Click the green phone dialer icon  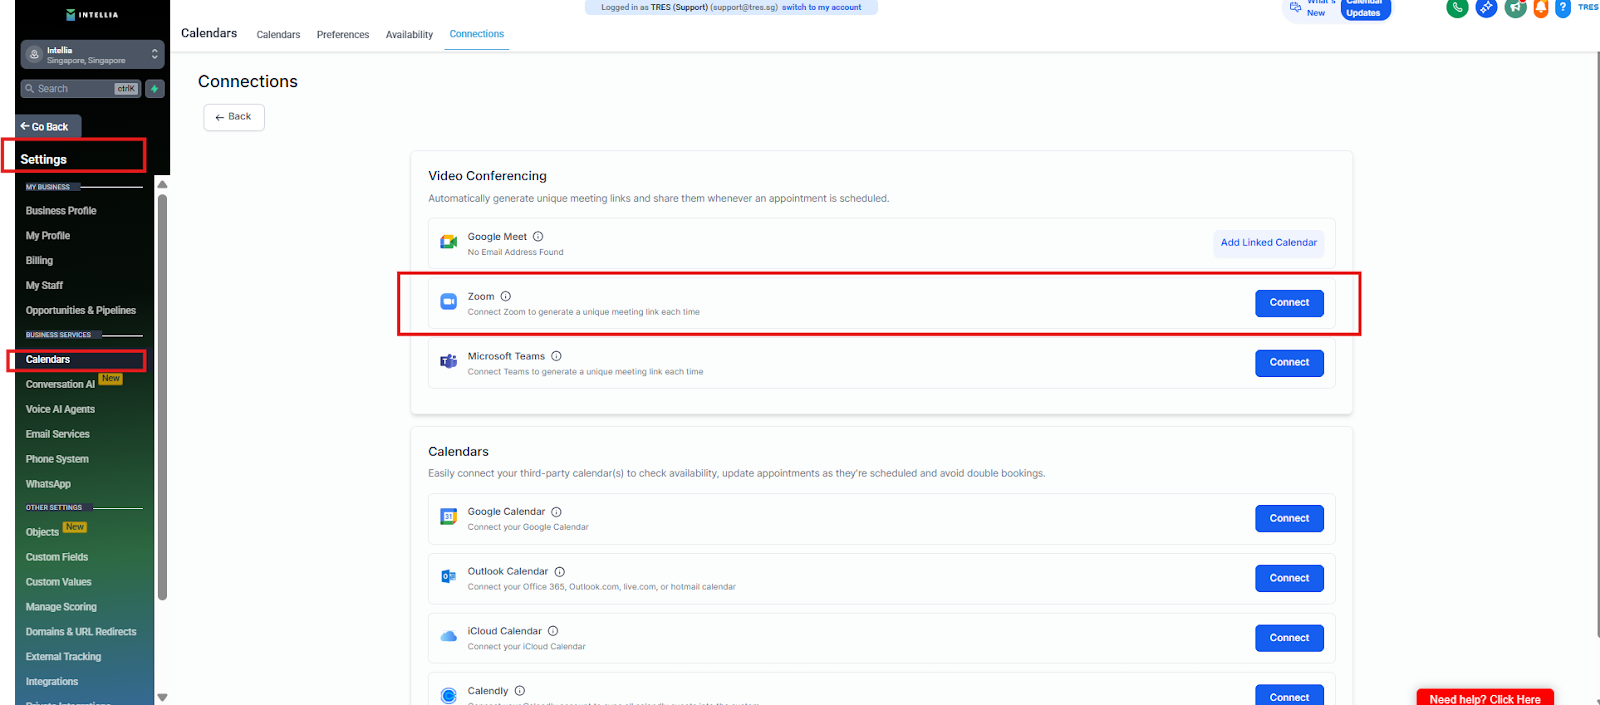[1457, 8]
